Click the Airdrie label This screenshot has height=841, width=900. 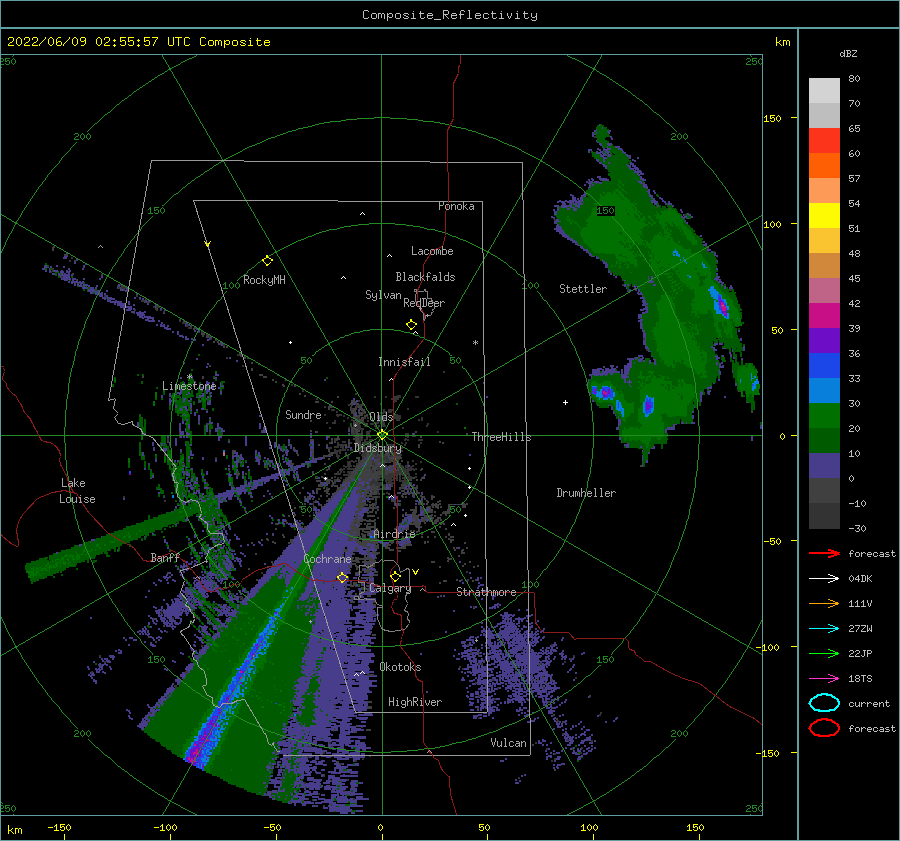click(x=394, y=534)
